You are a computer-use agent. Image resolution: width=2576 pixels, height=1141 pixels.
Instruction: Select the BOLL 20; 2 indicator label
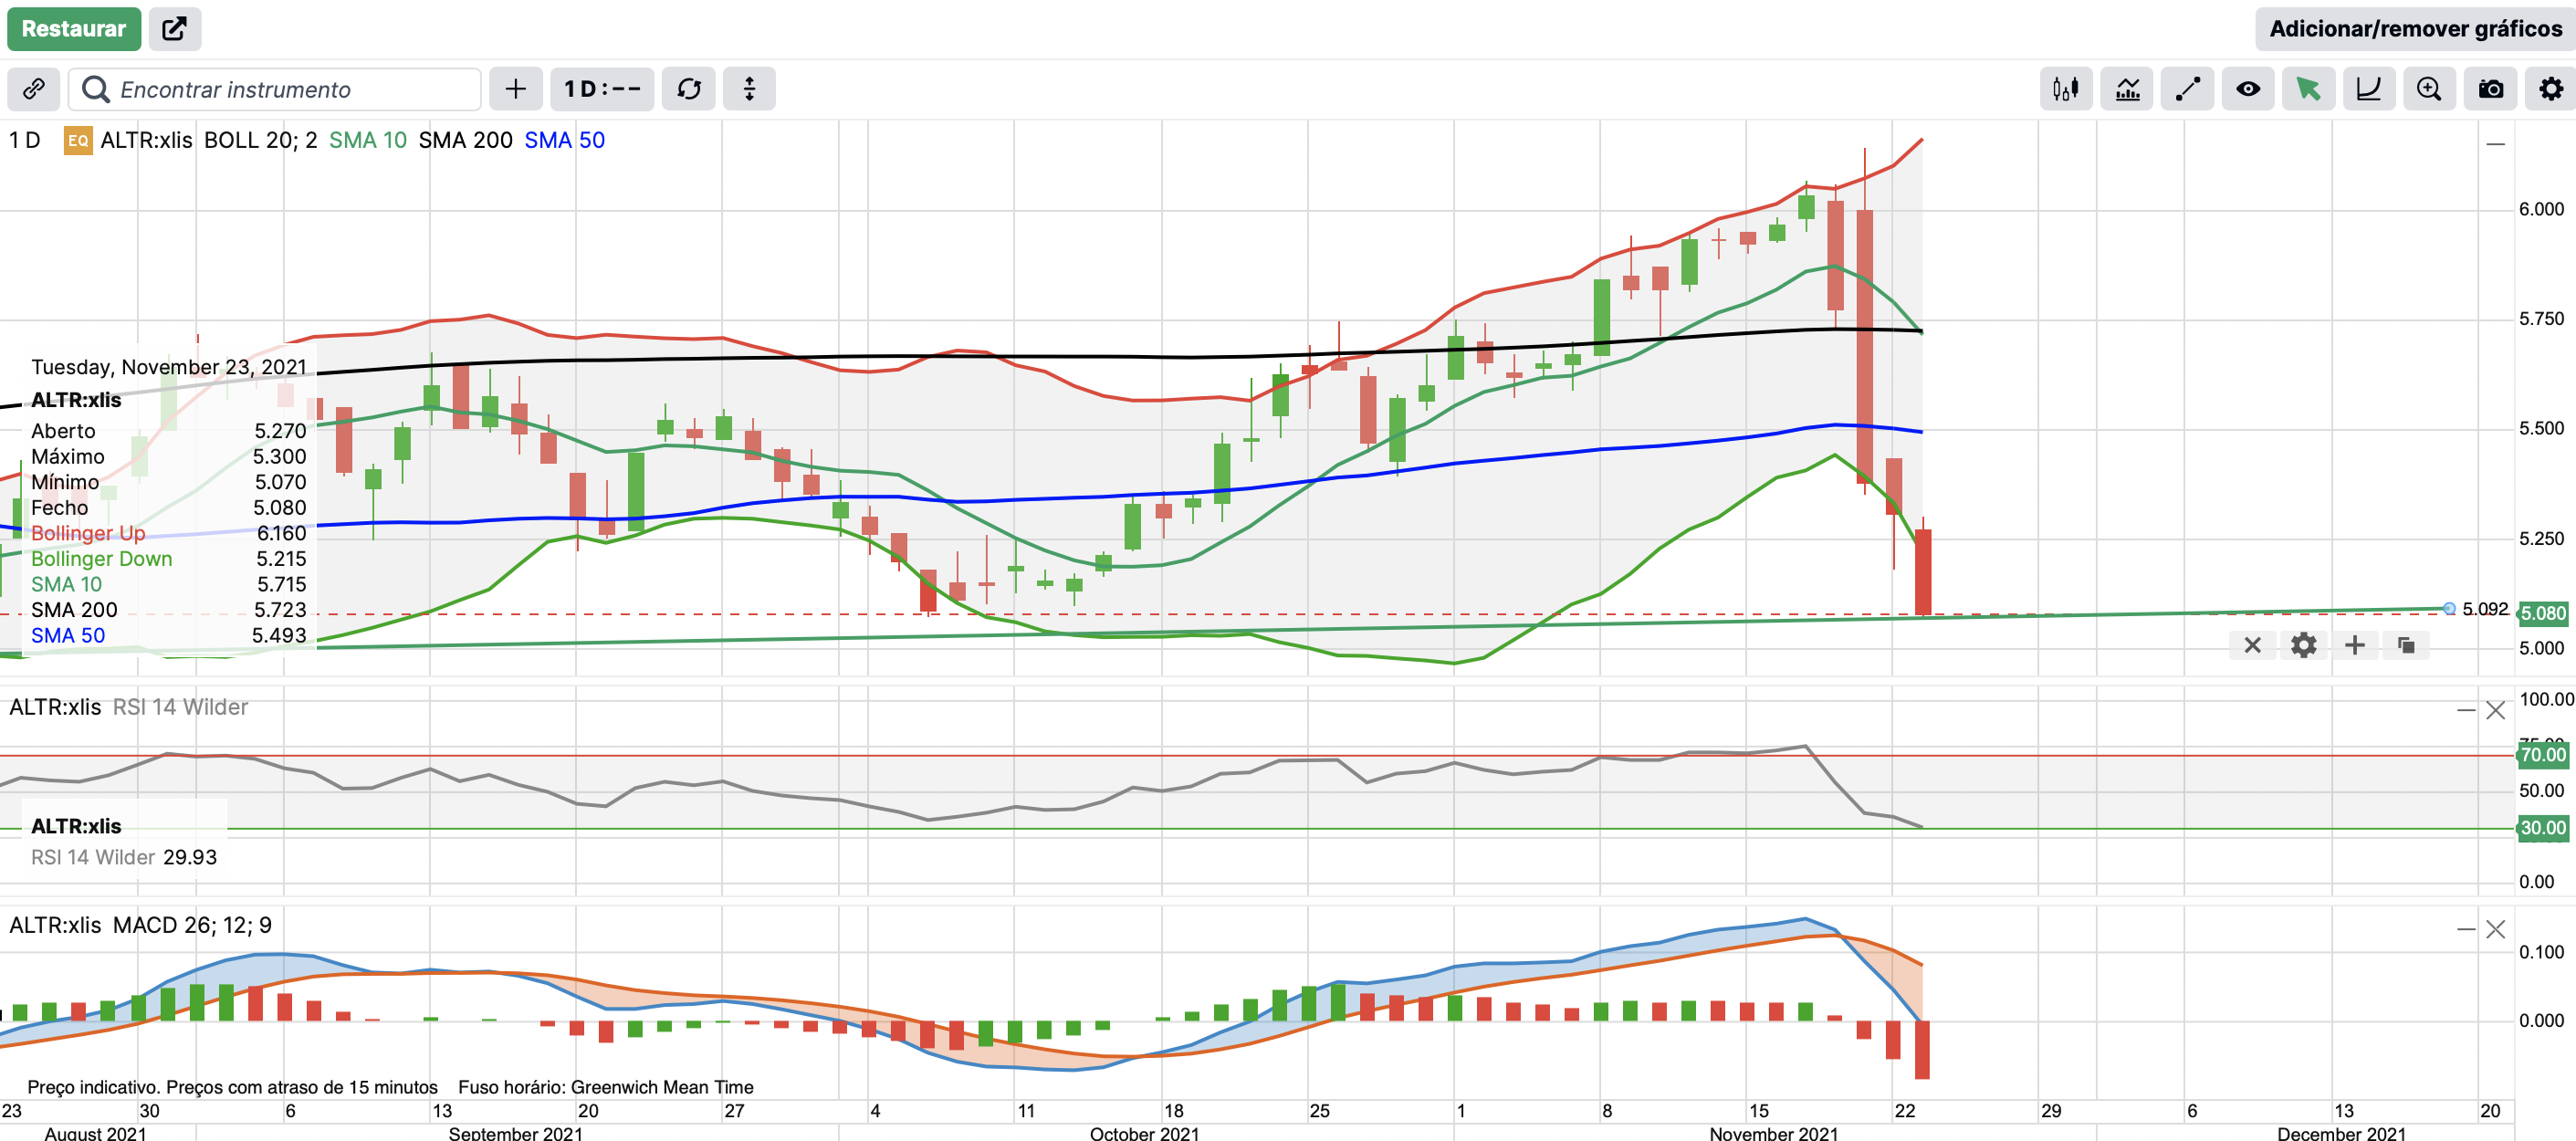point(260,140)
